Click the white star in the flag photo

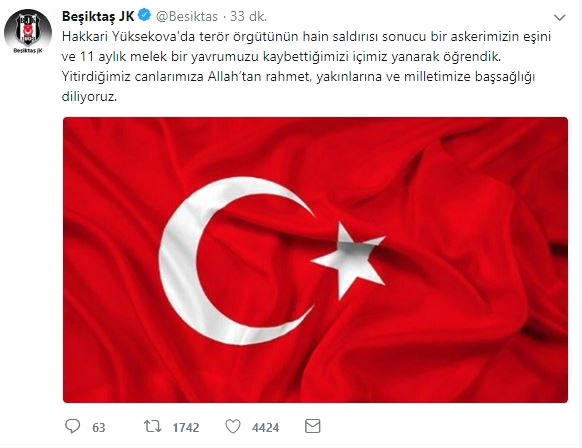point(348,261)
